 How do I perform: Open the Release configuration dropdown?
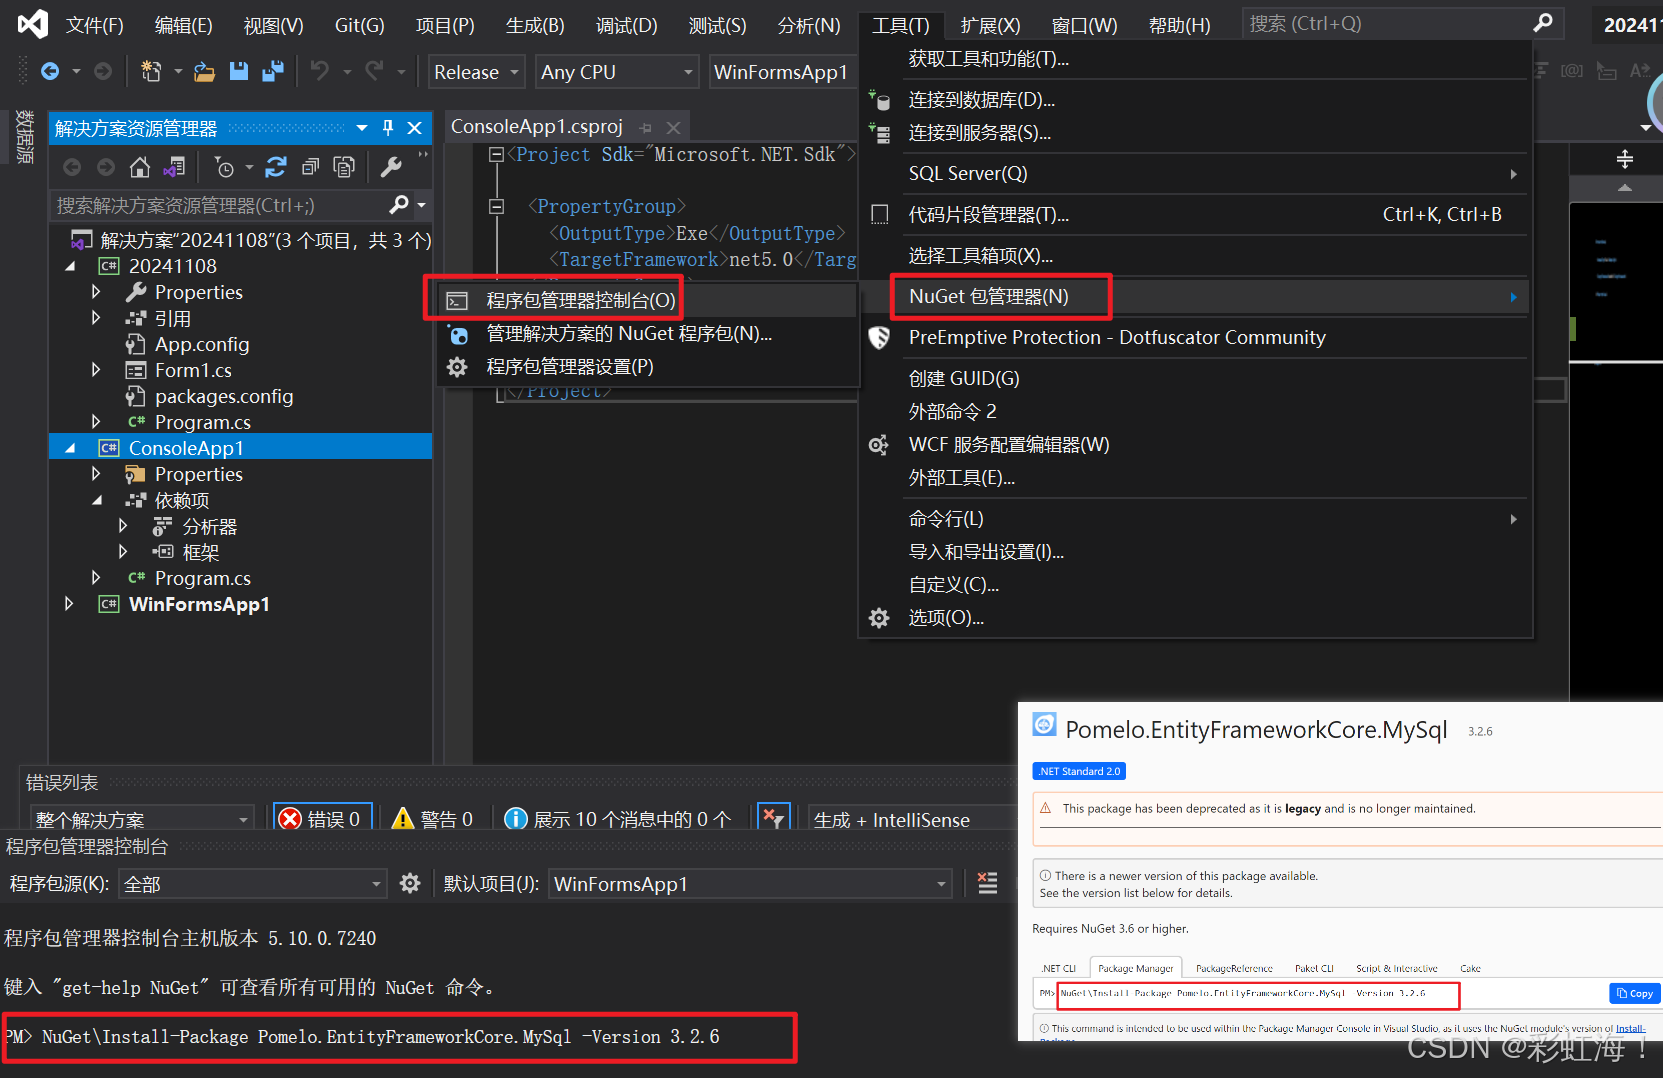[477, 72]
